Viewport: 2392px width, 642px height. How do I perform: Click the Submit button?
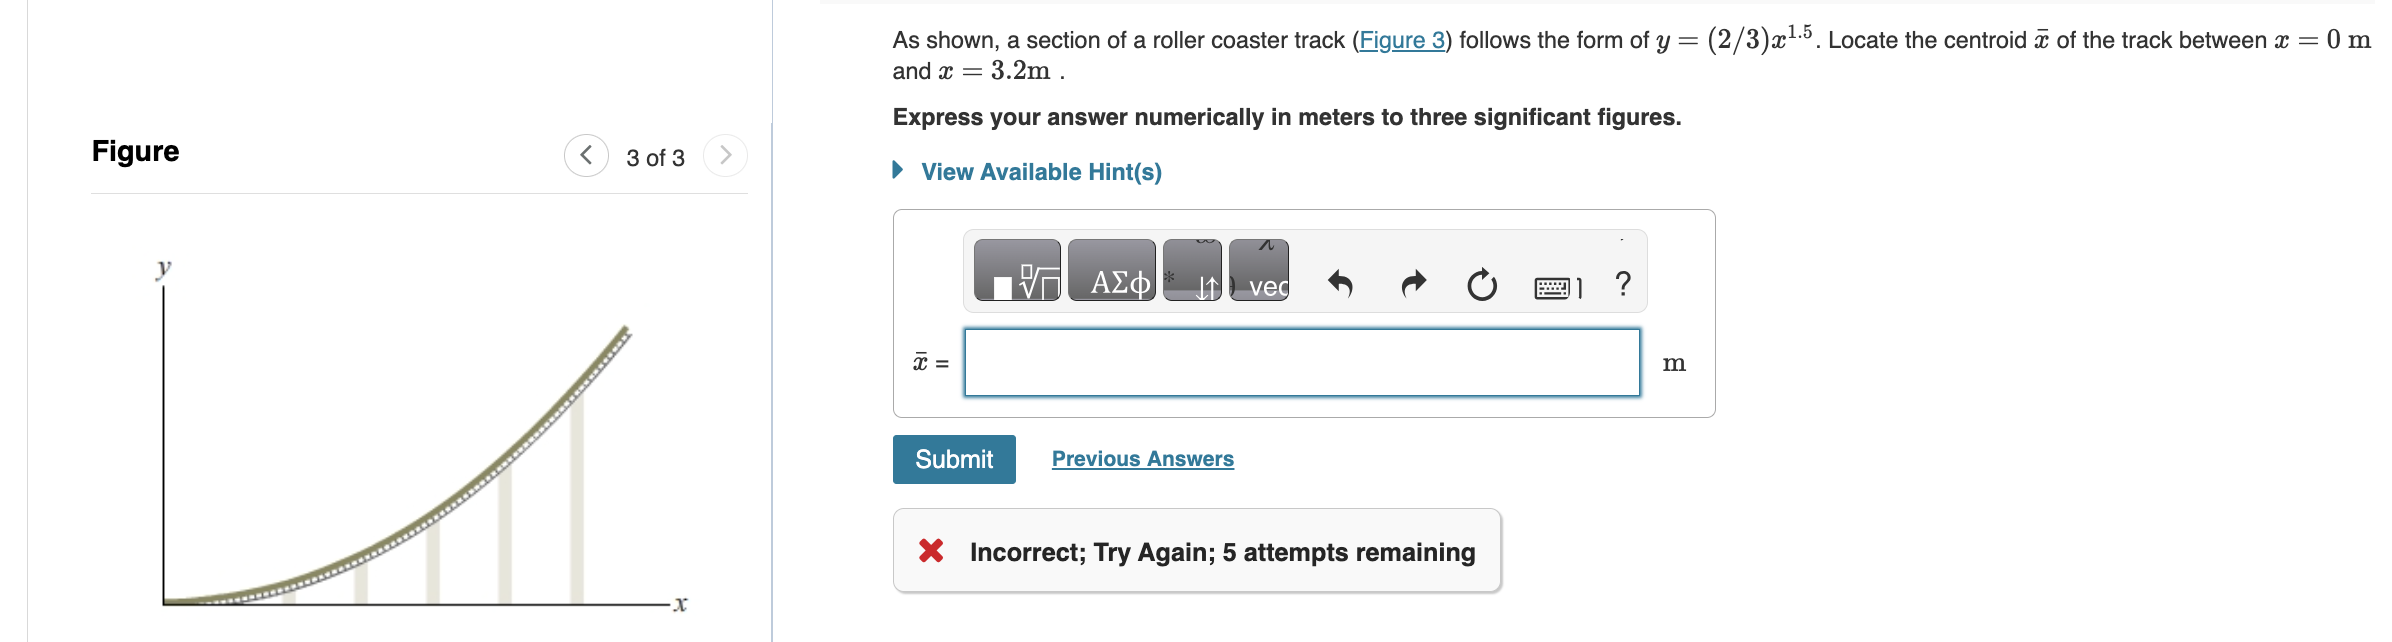coord(953,458)
